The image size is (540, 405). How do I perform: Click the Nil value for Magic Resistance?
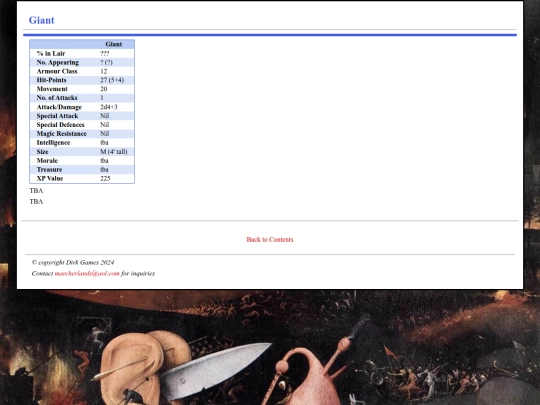point(105,134)
